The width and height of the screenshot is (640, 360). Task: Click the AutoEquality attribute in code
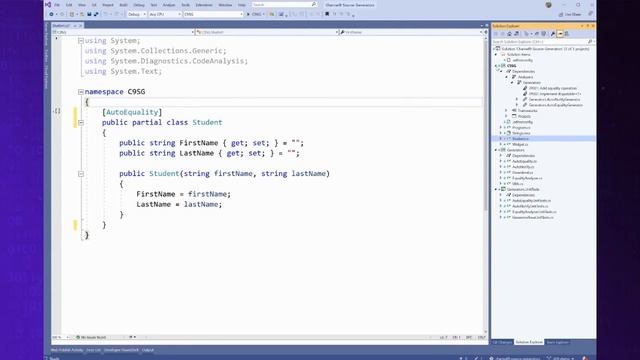(132, 112)
